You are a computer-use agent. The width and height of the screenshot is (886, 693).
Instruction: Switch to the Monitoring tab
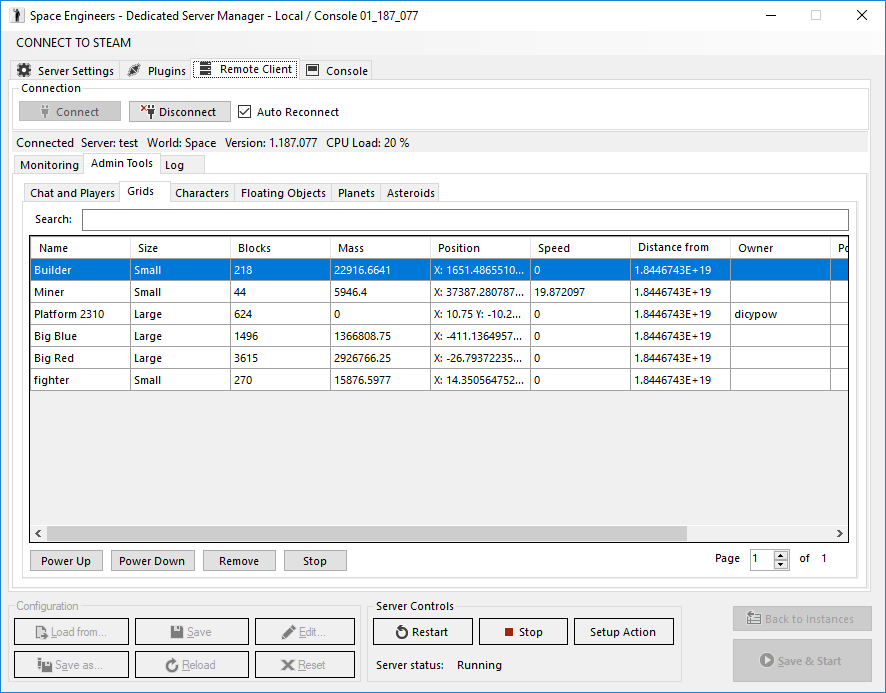pyautogui.click(x=49, y=164)
